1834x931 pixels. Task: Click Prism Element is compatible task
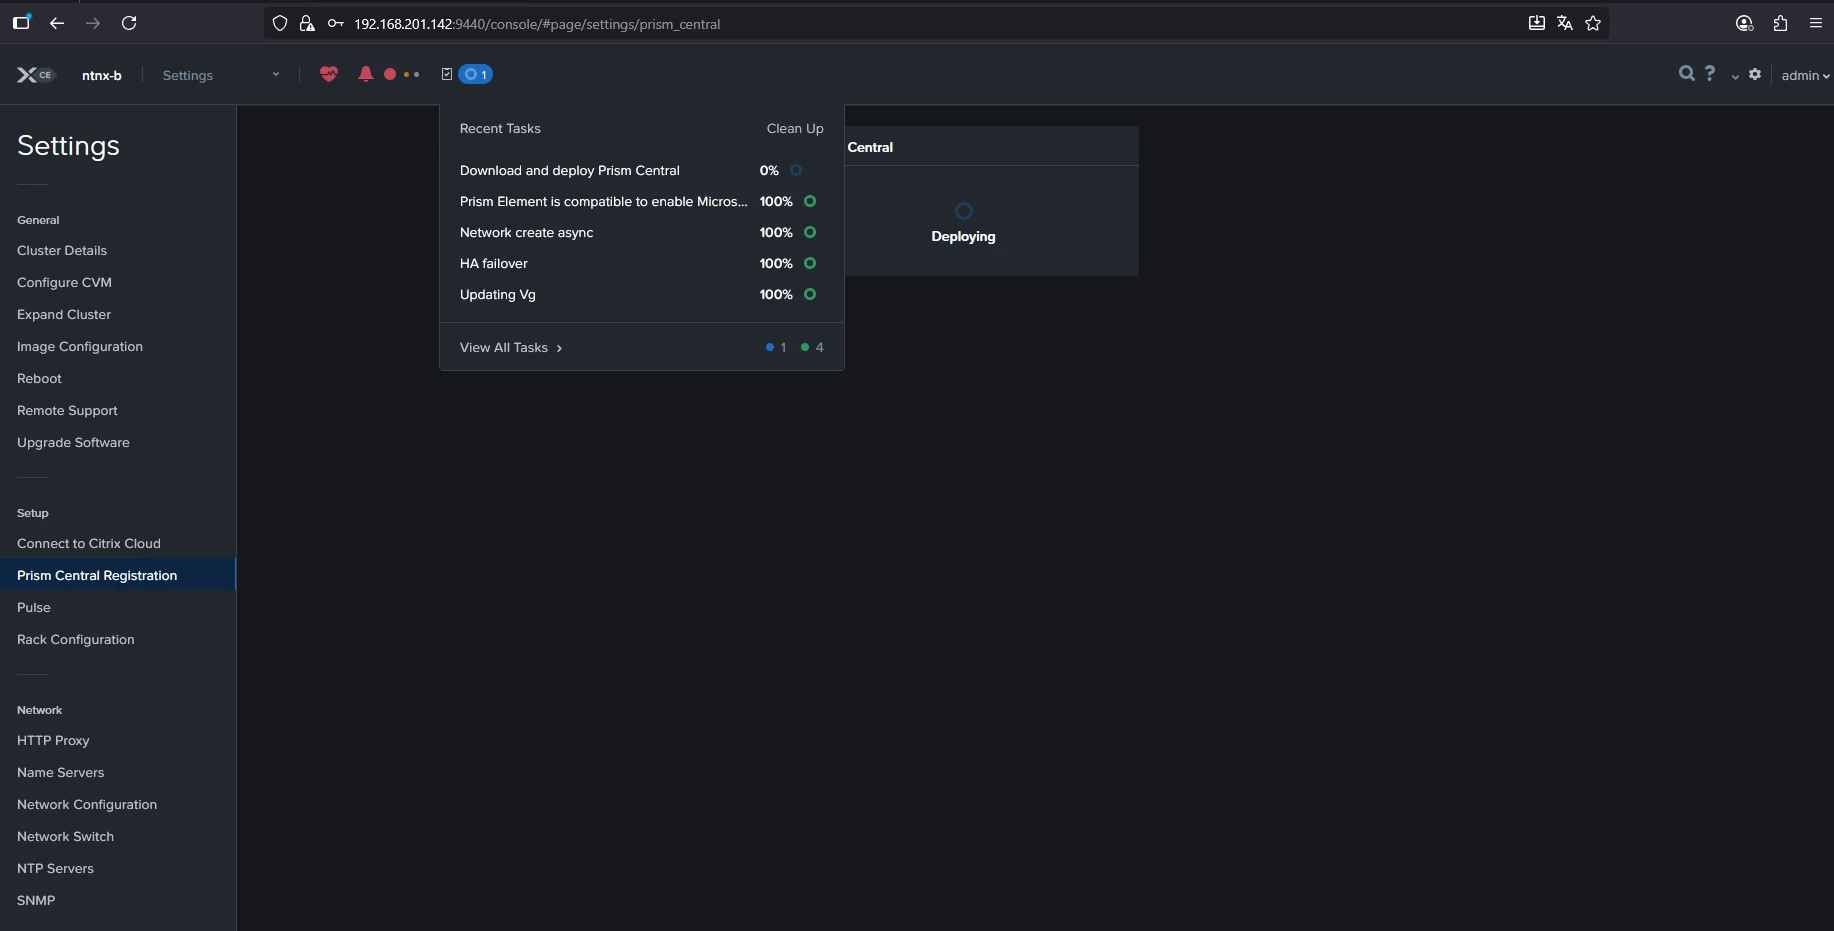pyautogui.click(x=603, y=201)
